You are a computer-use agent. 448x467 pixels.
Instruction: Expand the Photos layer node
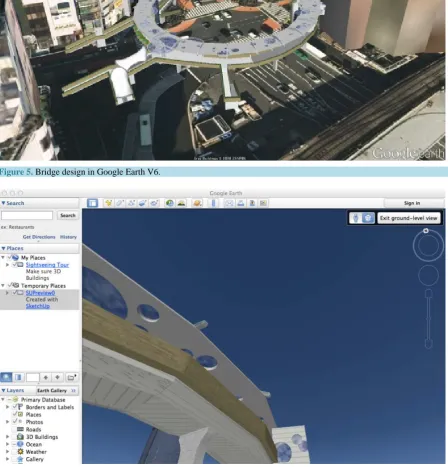7,422
